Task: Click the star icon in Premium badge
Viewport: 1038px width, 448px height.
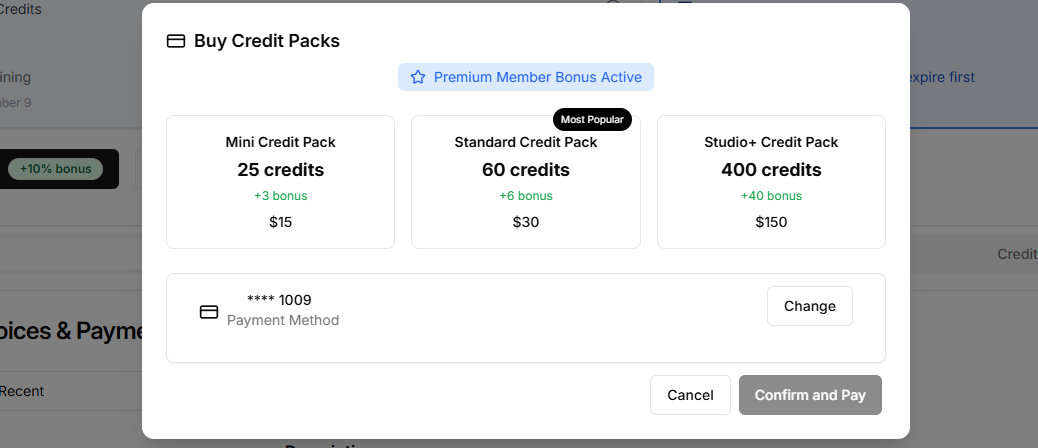Action: pos(418,77)
